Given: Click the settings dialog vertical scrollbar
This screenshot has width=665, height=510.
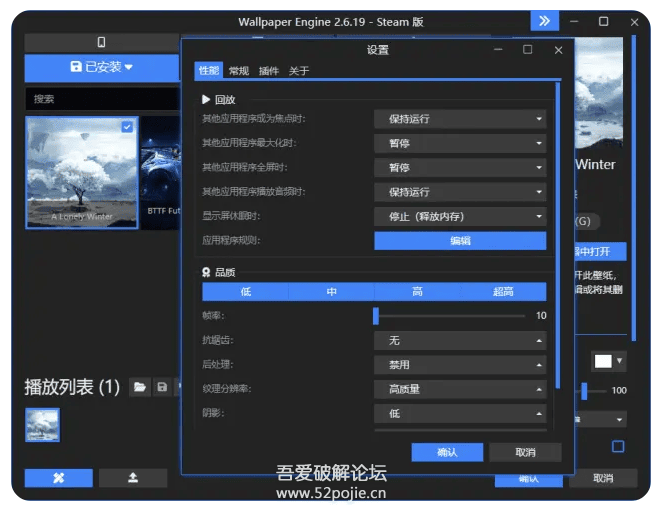Looking at the screenshot, I should click(x=557, y=235).
